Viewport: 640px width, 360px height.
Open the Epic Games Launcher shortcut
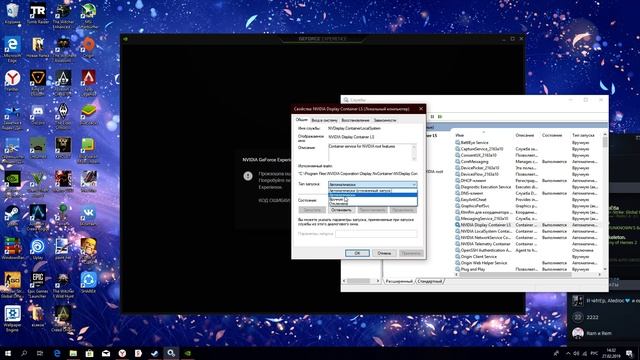tap(38, 285)
